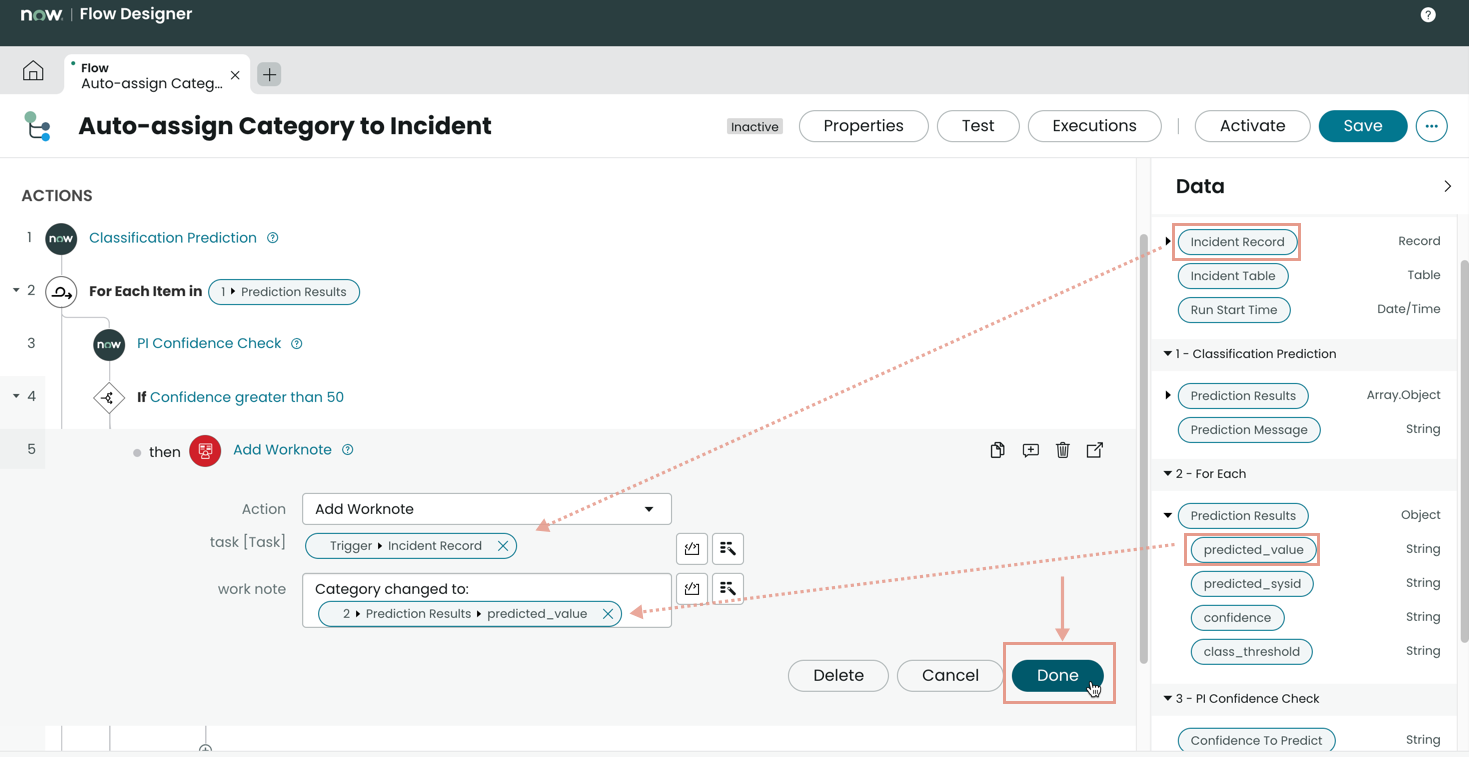Remove Trigger Incident Record pill
This screenshot has height=757, width=1469.
503,546
